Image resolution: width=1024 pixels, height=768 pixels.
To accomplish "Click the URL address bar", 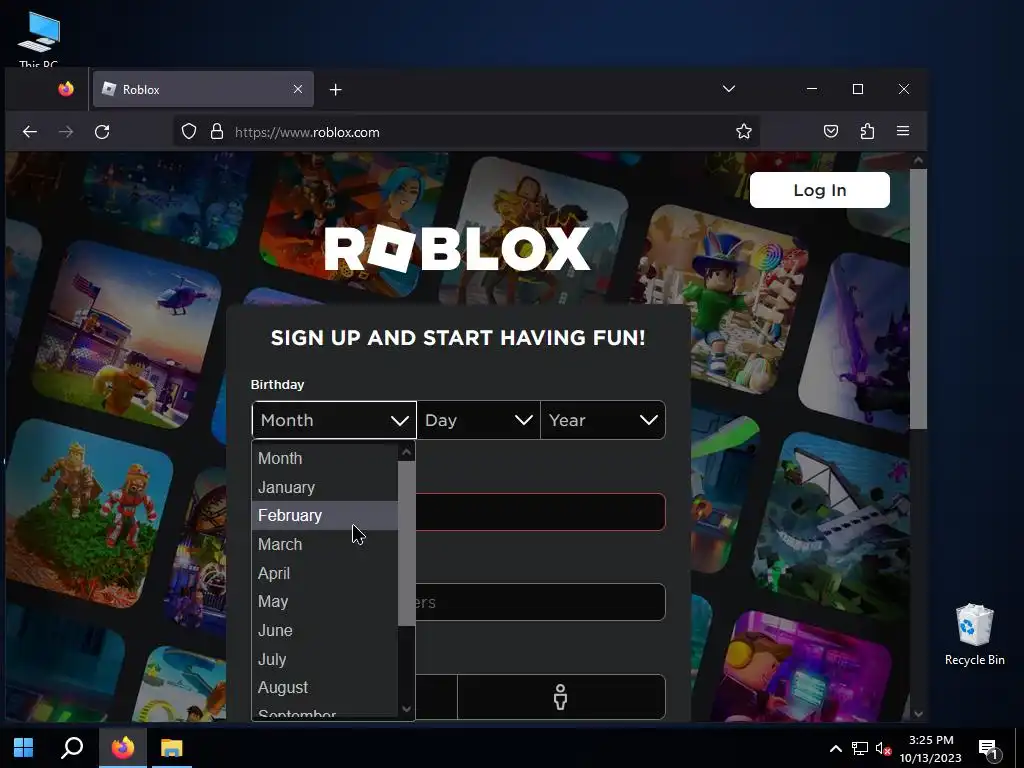I will coord(466,132).
